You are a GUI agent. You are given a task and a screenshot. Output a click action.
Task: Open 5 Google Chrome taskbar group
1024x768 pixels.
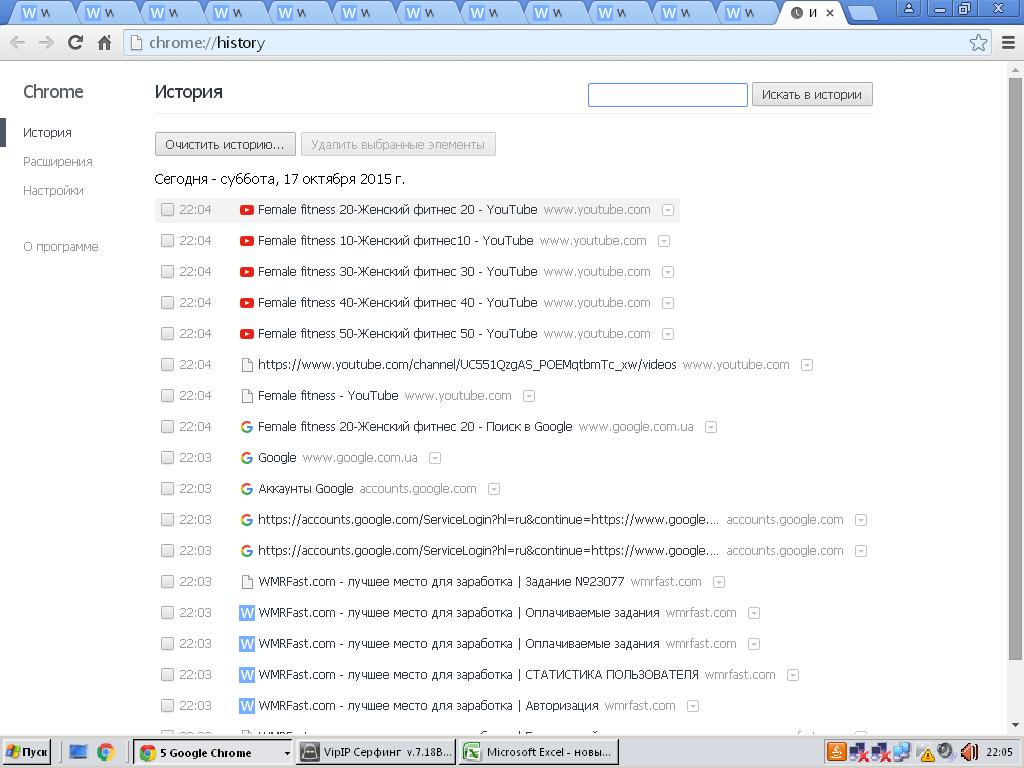tap(214, 752)
